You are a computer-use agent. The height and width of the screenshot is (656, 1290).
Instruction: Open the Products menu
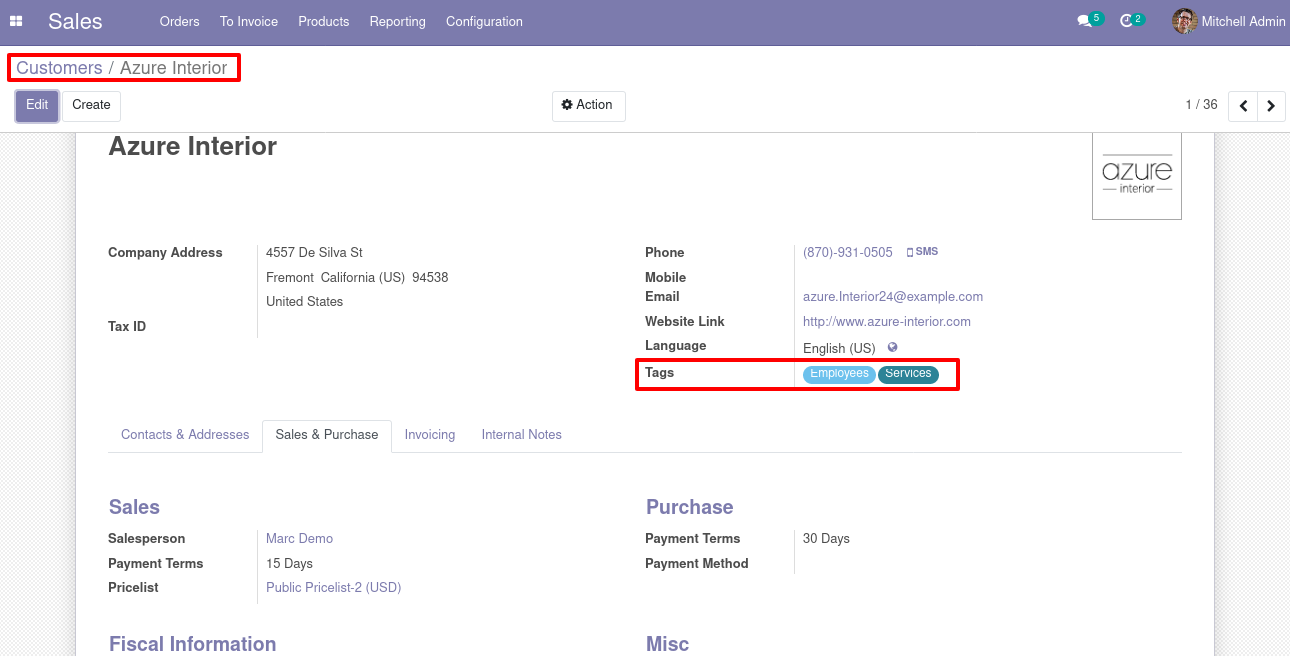click(324, 21)
